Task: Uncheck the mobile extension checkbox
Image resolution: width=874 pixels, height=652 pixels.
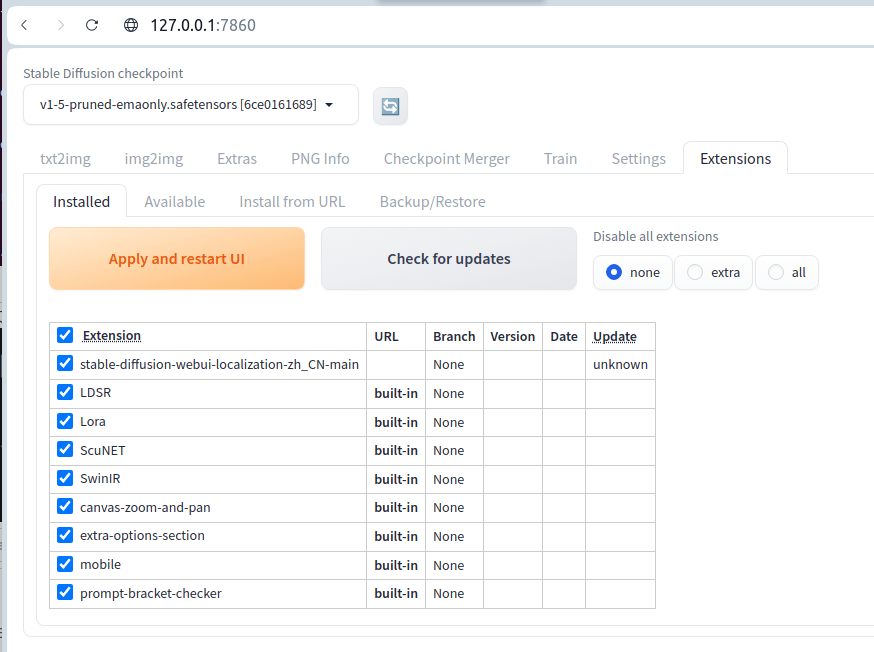Action: click(x=65, y=564)
